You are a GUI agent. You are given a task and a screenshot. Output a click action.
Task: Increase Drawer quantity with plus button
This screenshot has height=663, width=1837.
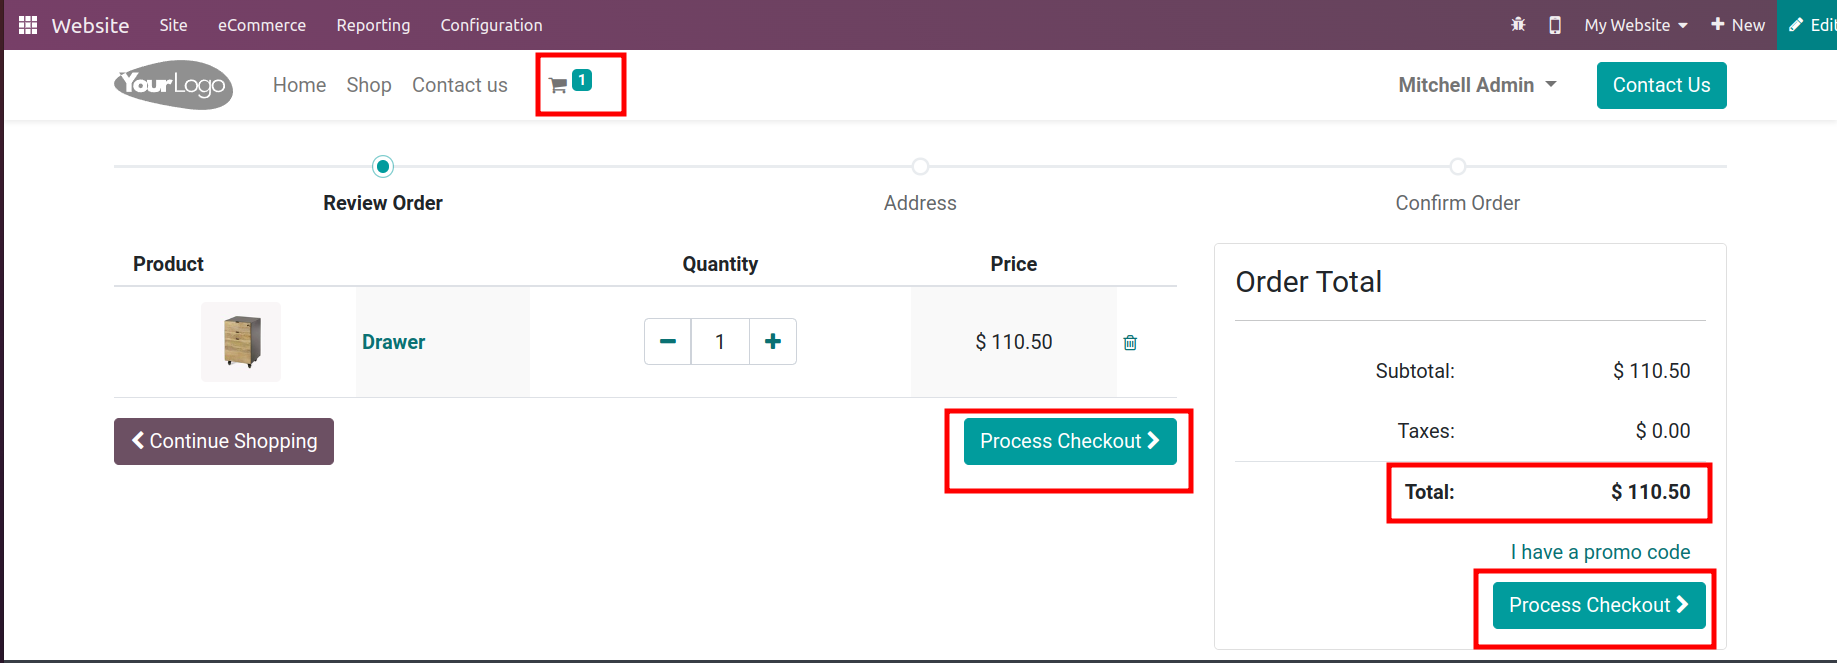pyautogui.click(x=773, y=342)
